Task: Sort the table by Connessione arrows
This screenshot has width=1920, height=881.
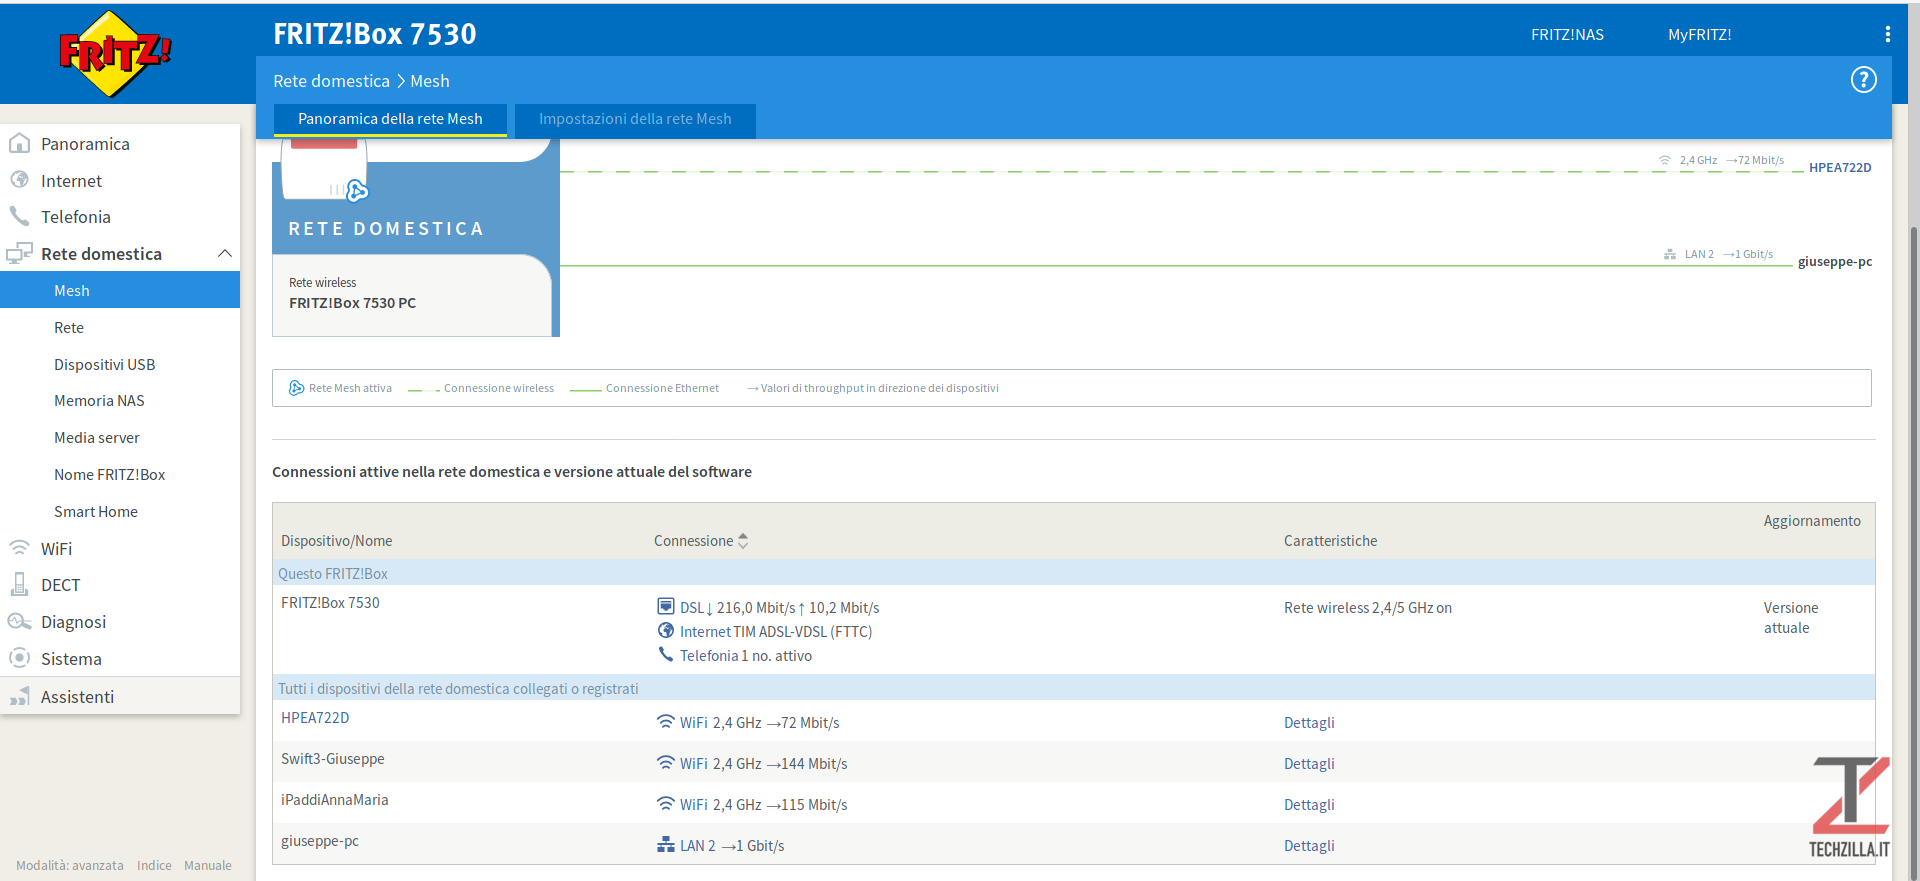Action: tap(743, 541)
